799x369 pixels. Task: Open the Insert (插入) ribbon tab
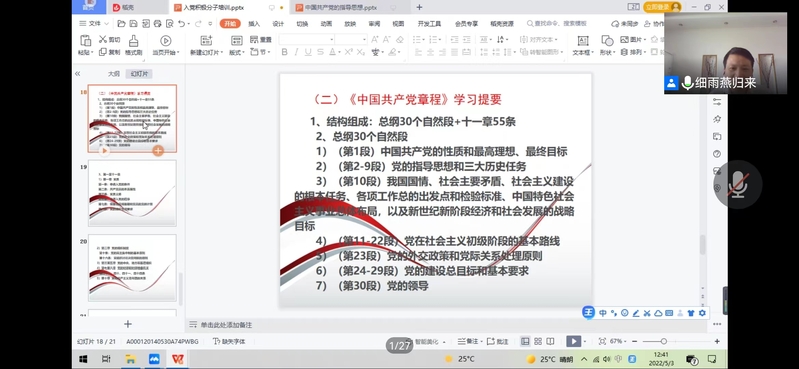tap(254, 23)
